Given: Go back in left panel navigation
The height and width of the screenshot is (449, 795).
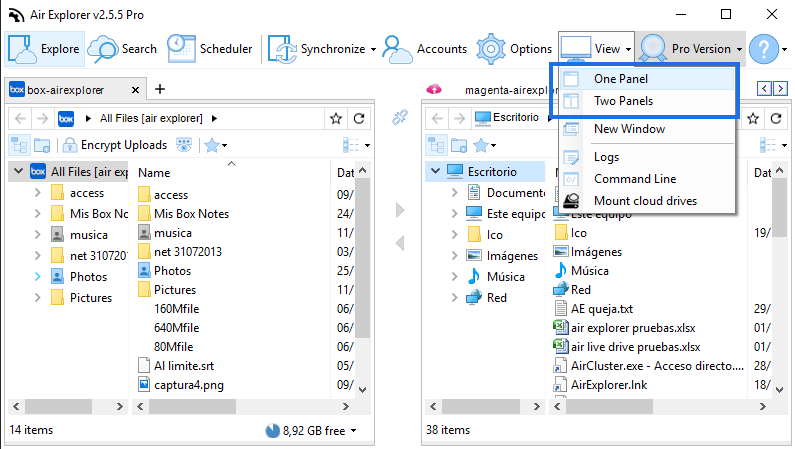Looking at the screenshot, I should [x=20, y=119].
